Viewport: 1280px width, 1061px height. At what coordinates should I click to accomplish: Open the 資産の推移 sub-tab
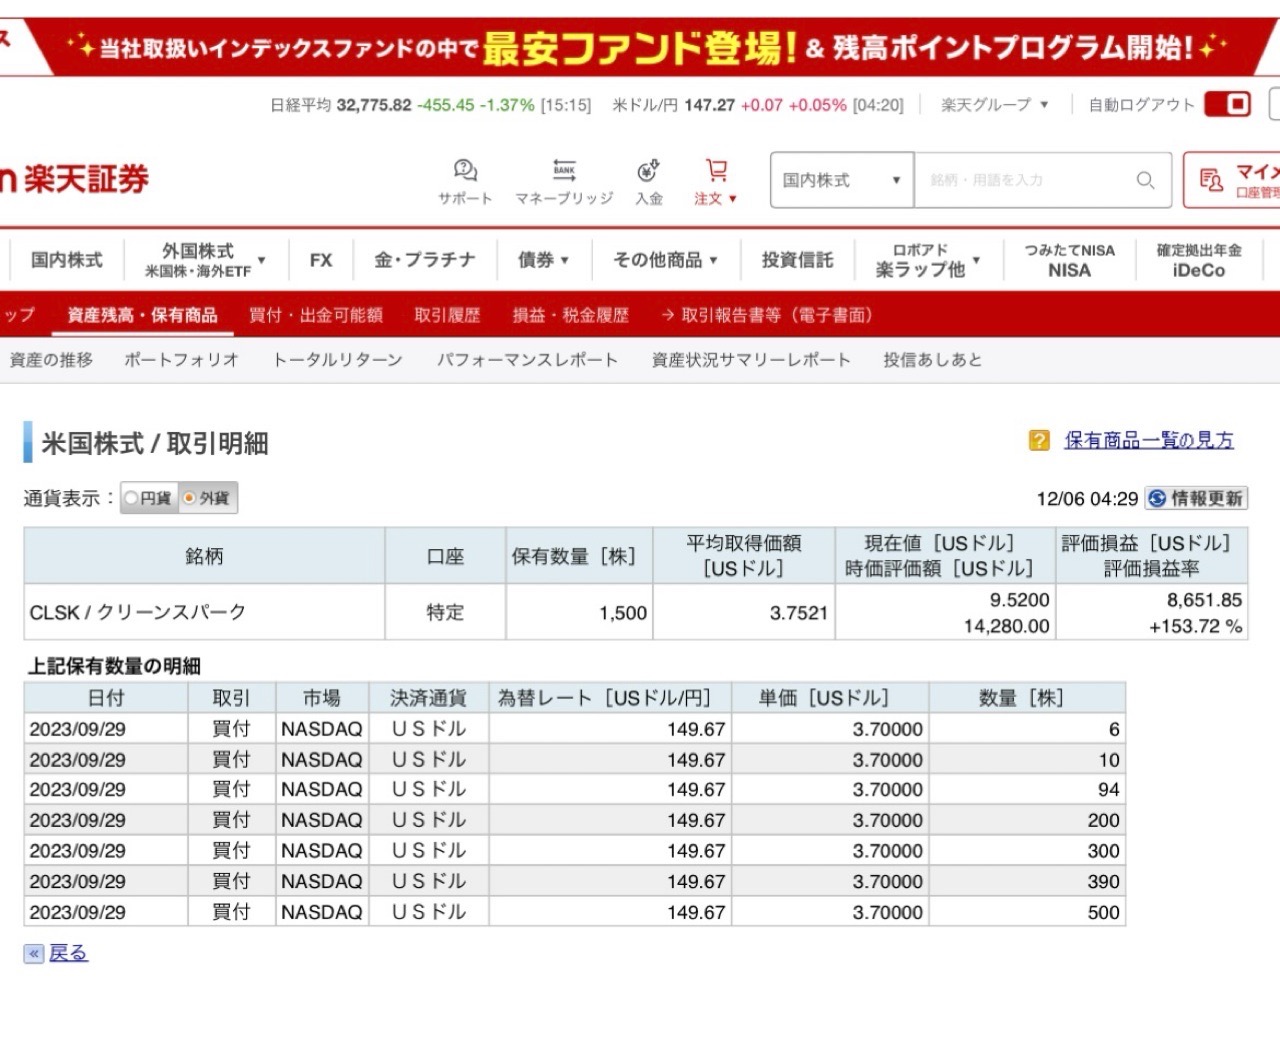coord(51,360)
